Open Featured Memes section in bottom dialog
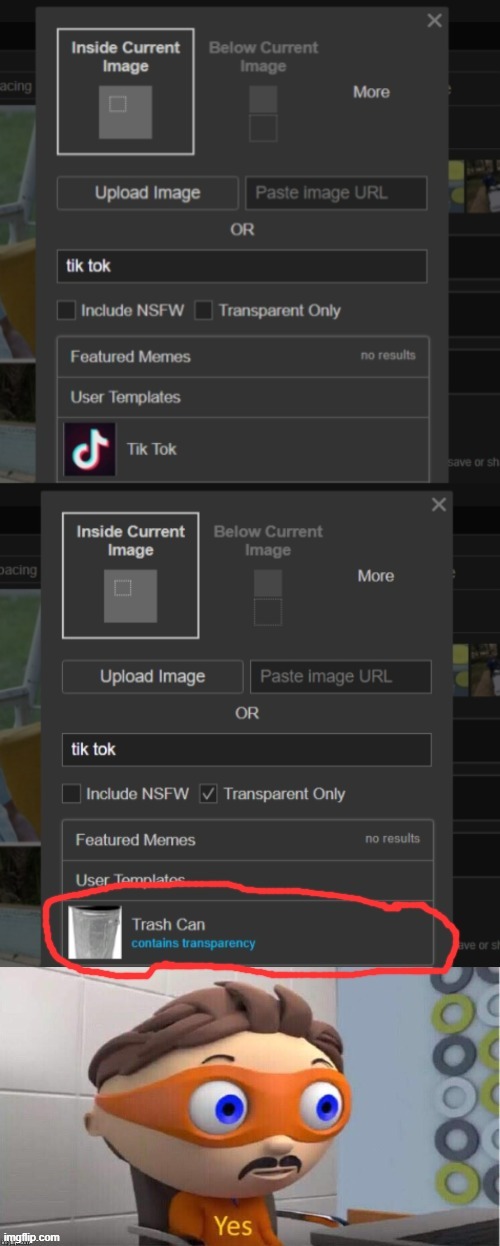This screenshot has height=1246, width=500. point(248,840)
